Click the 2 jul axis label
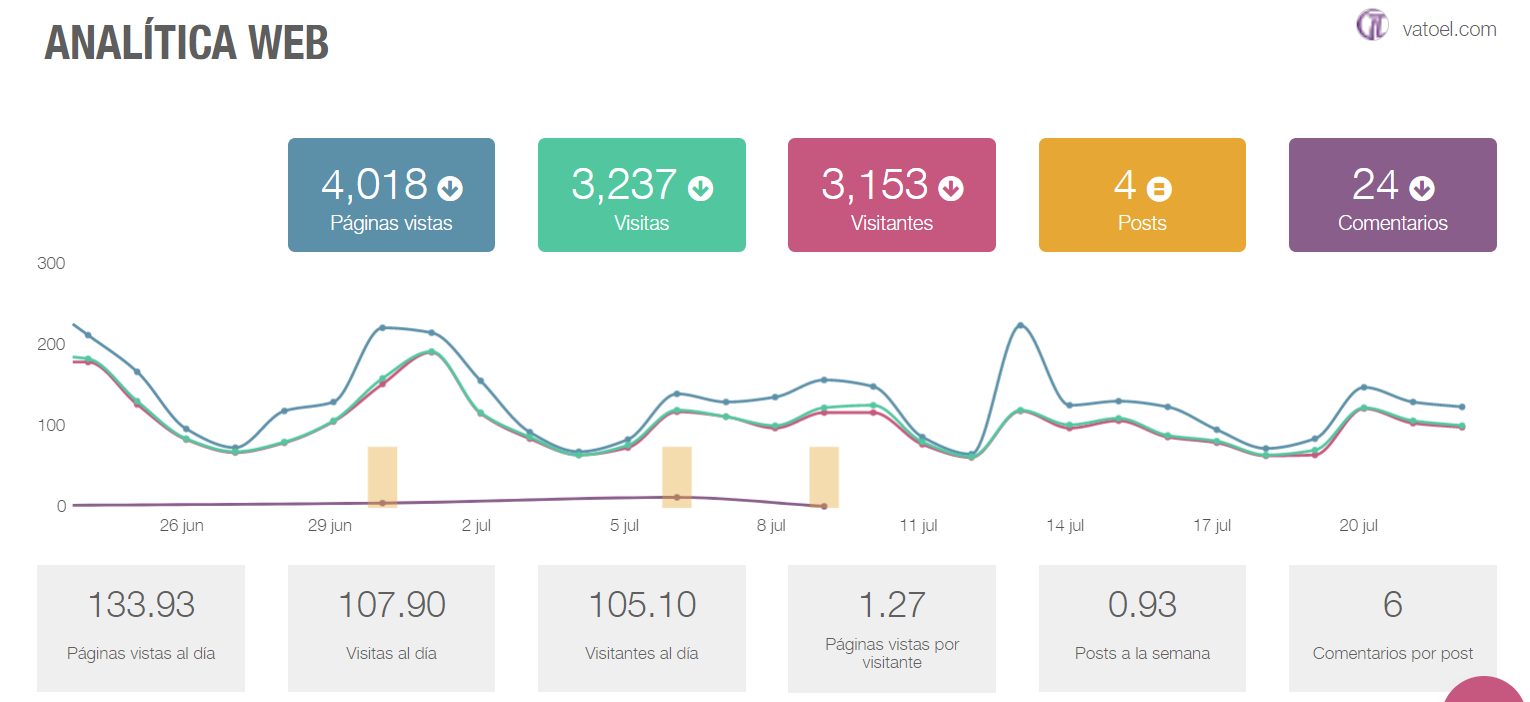The height and width of the screenshot is (702, 1530). [x=476, y=526]
